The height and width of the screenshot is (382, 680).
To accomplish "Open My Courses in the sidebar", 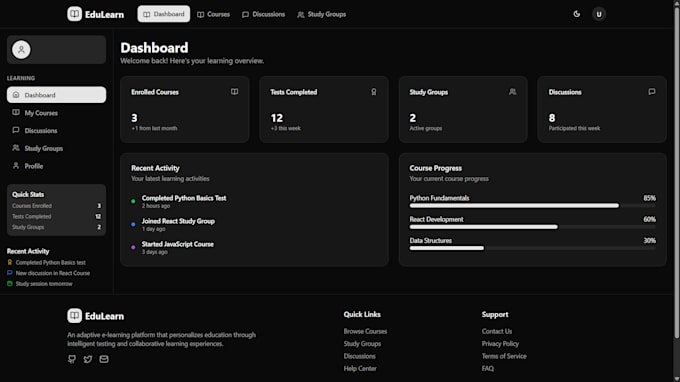I will coord(56,113).
